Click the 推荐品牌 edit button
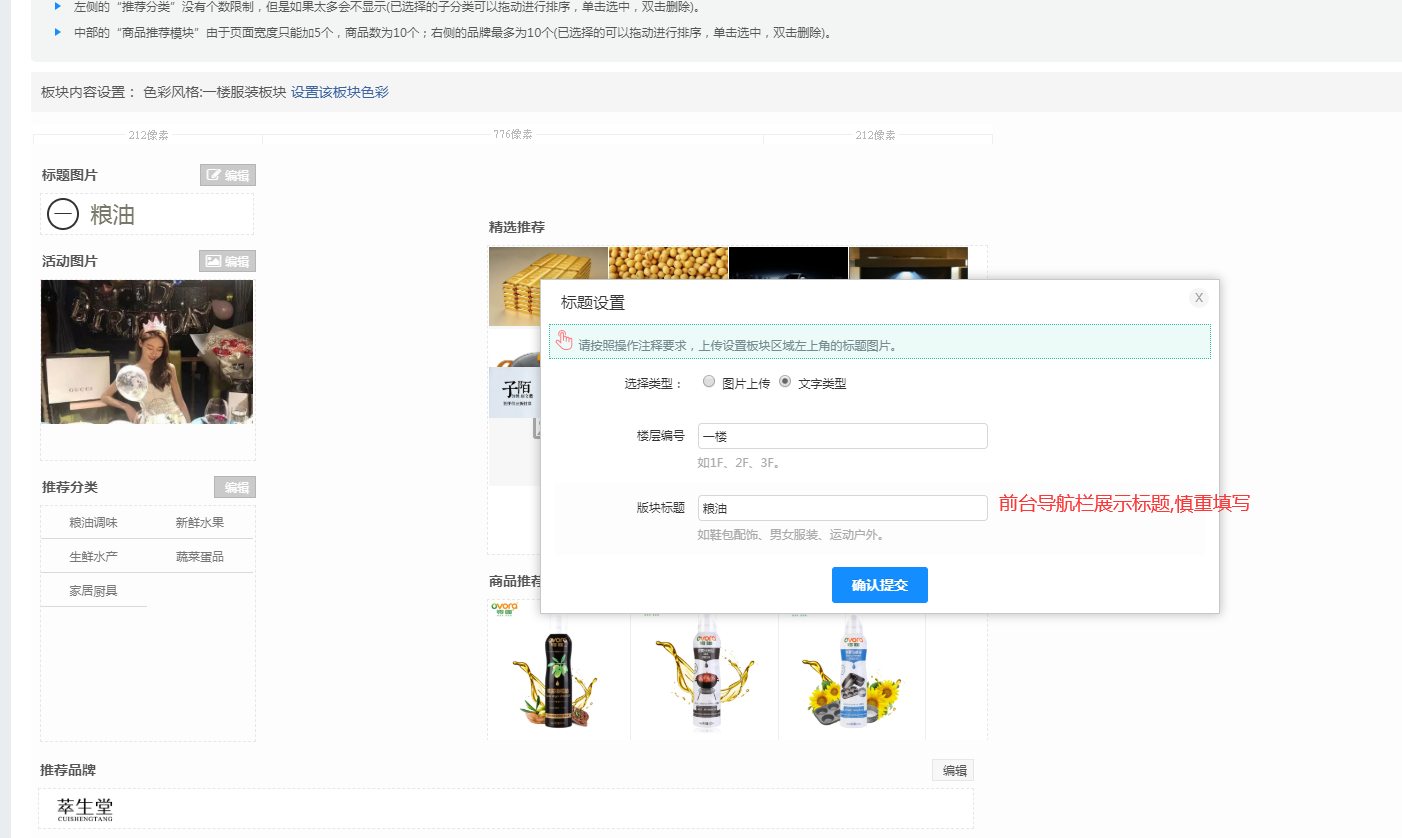1402x838 pixels. click(x=953, y=770)
